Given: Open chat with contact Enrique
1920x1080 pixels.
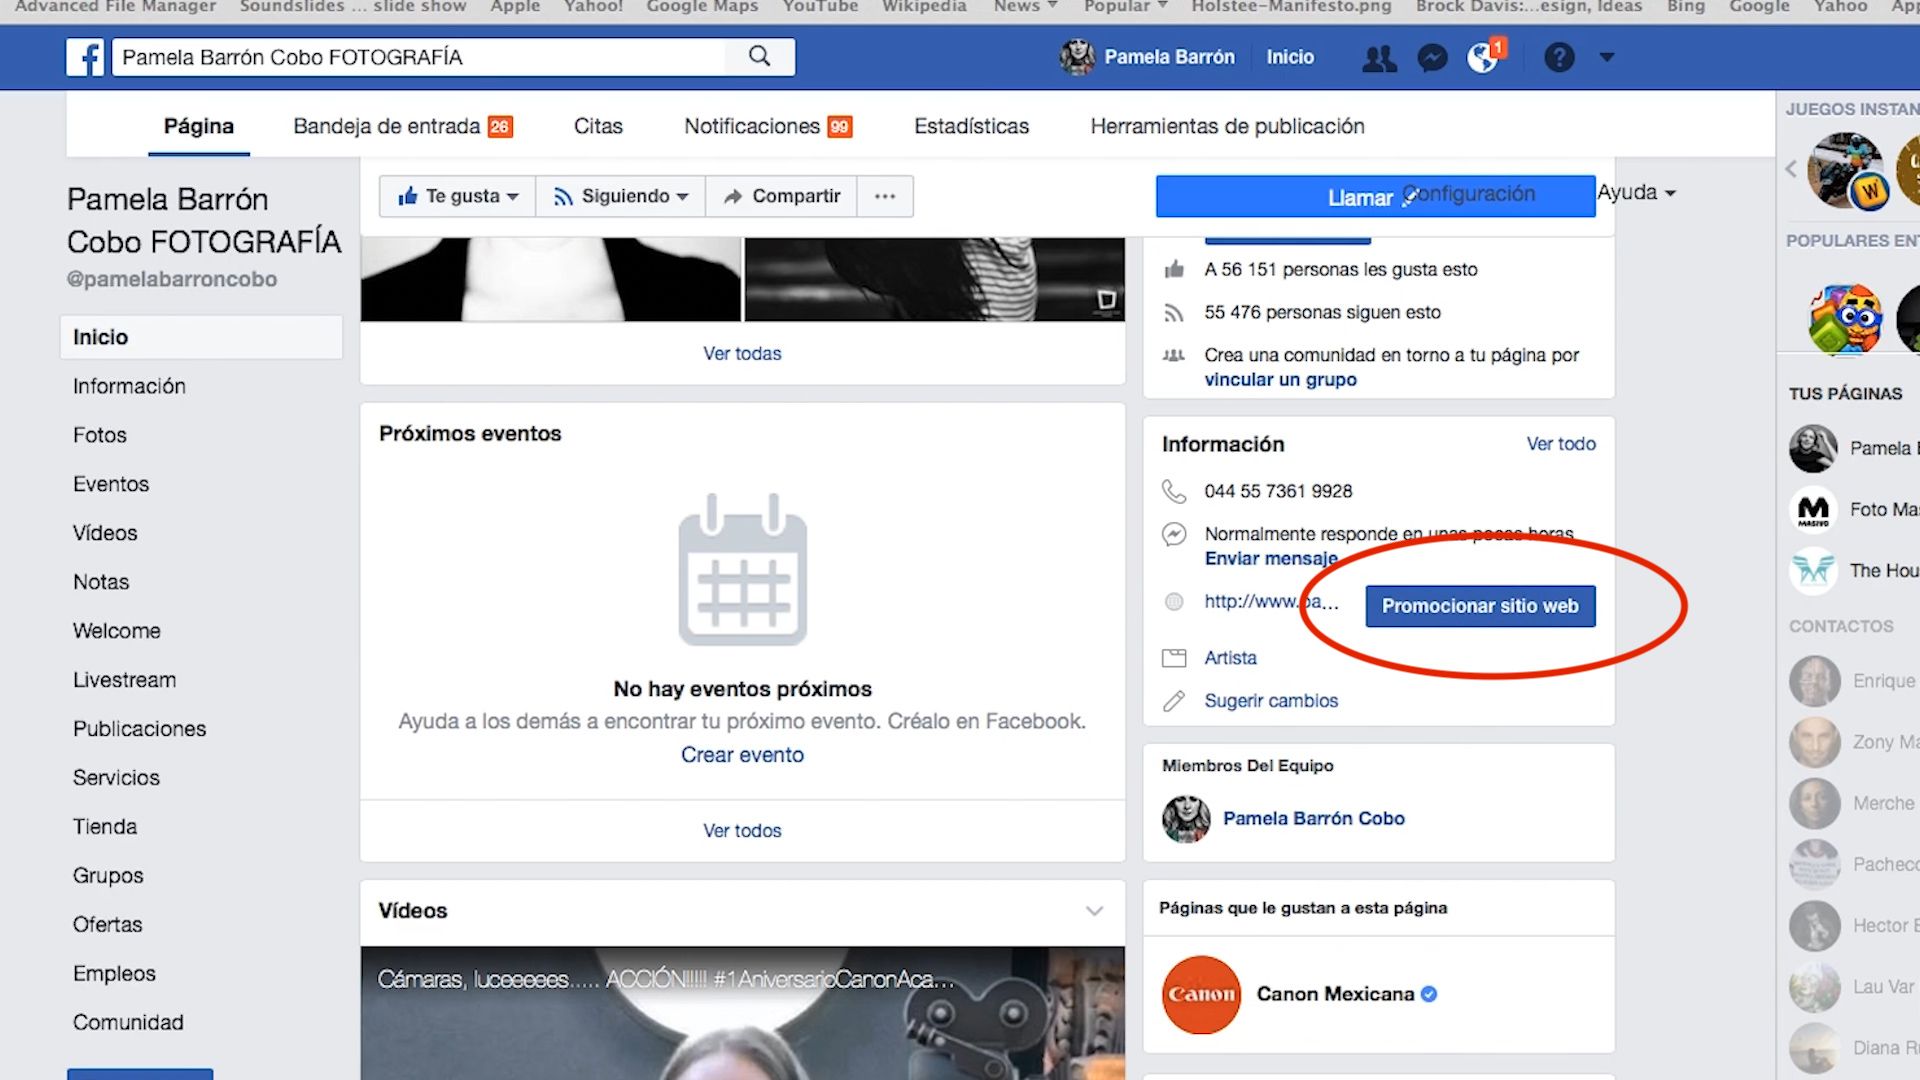Looking at the screenshot, I should click(x=1852, y=681).
